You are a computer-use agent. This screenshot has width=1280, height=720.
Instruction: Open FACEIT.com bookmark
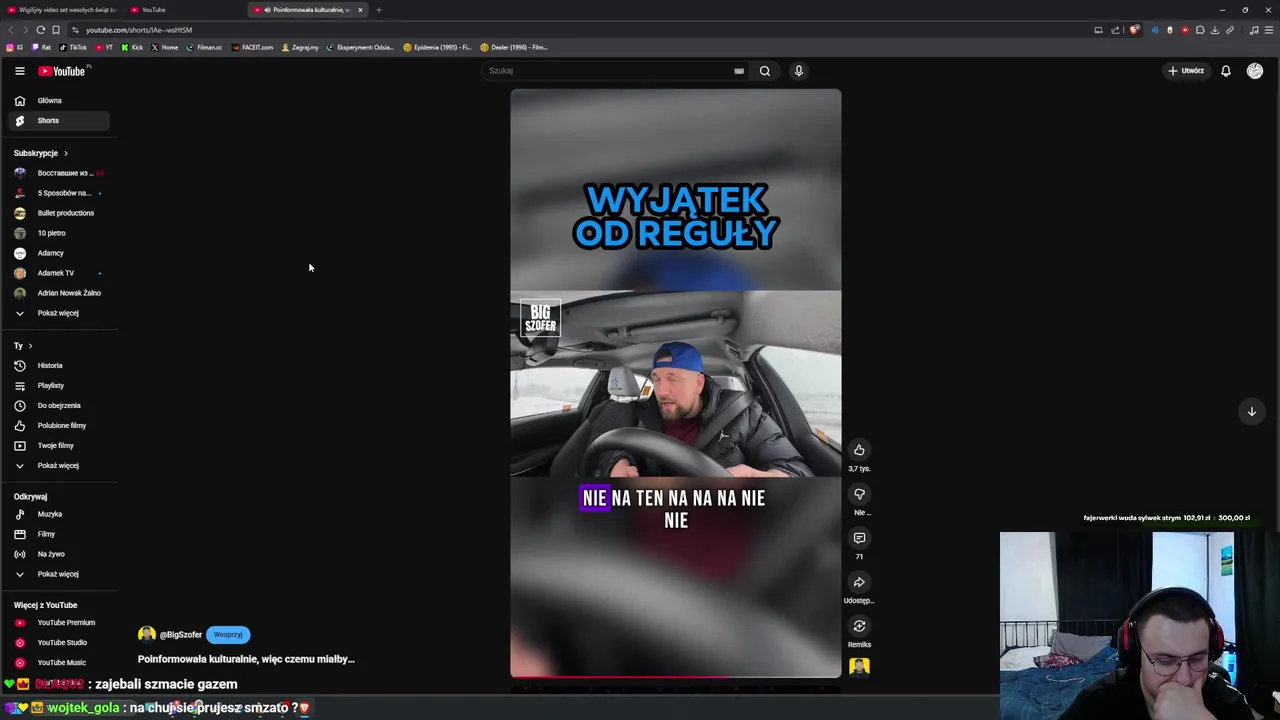tap(252, 47)
